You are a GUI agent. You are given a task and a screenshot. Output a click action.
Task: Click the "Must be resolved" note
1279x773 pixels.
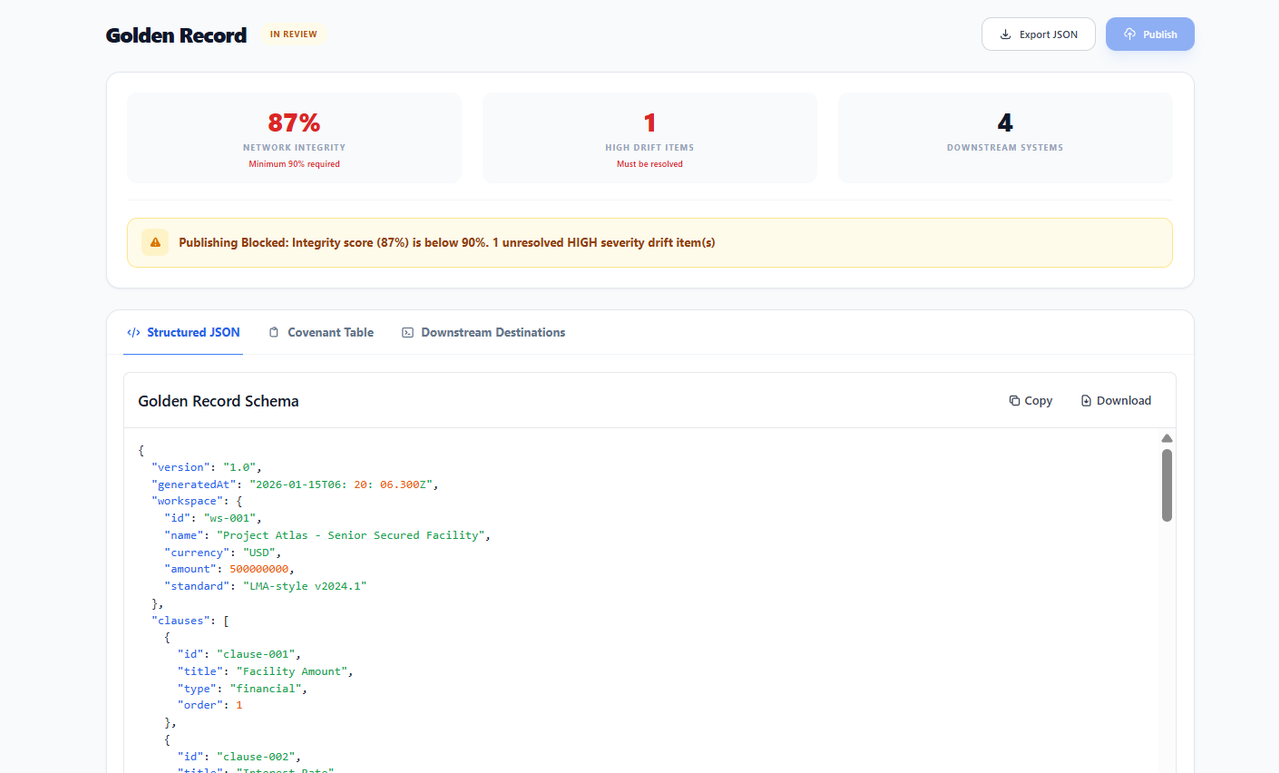pyautogui.click(x=650, y=164)
